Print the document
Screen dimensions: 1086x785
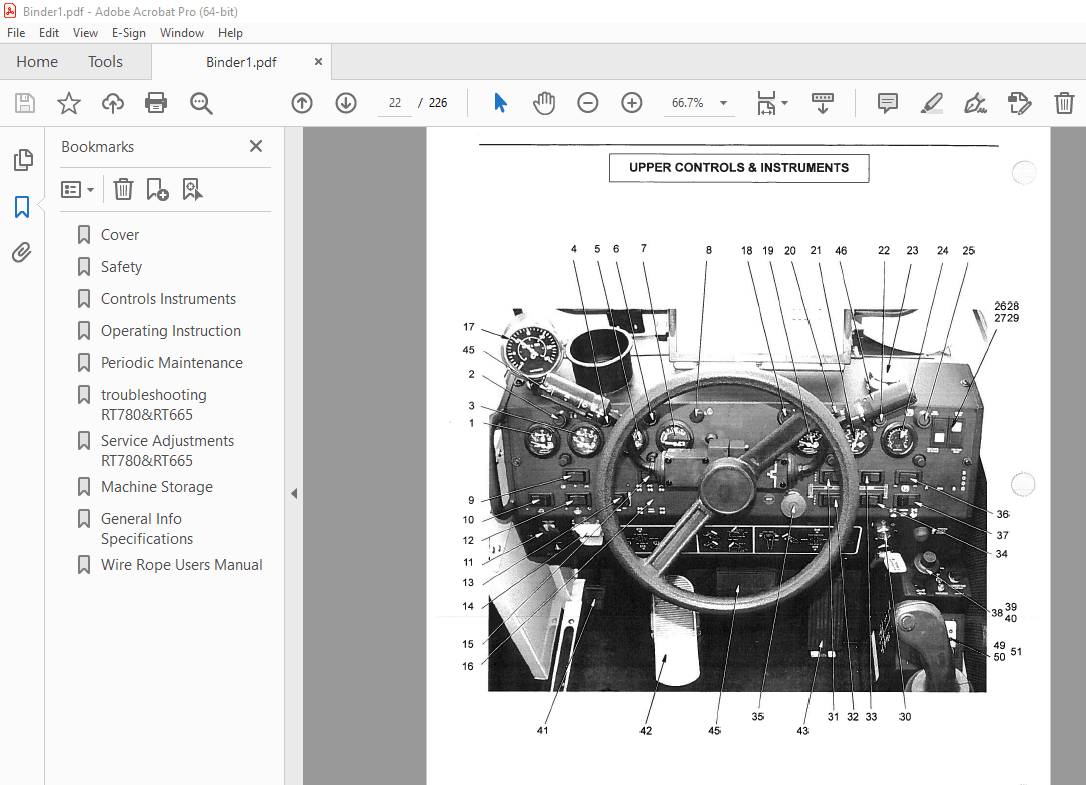tap(157, 102)
